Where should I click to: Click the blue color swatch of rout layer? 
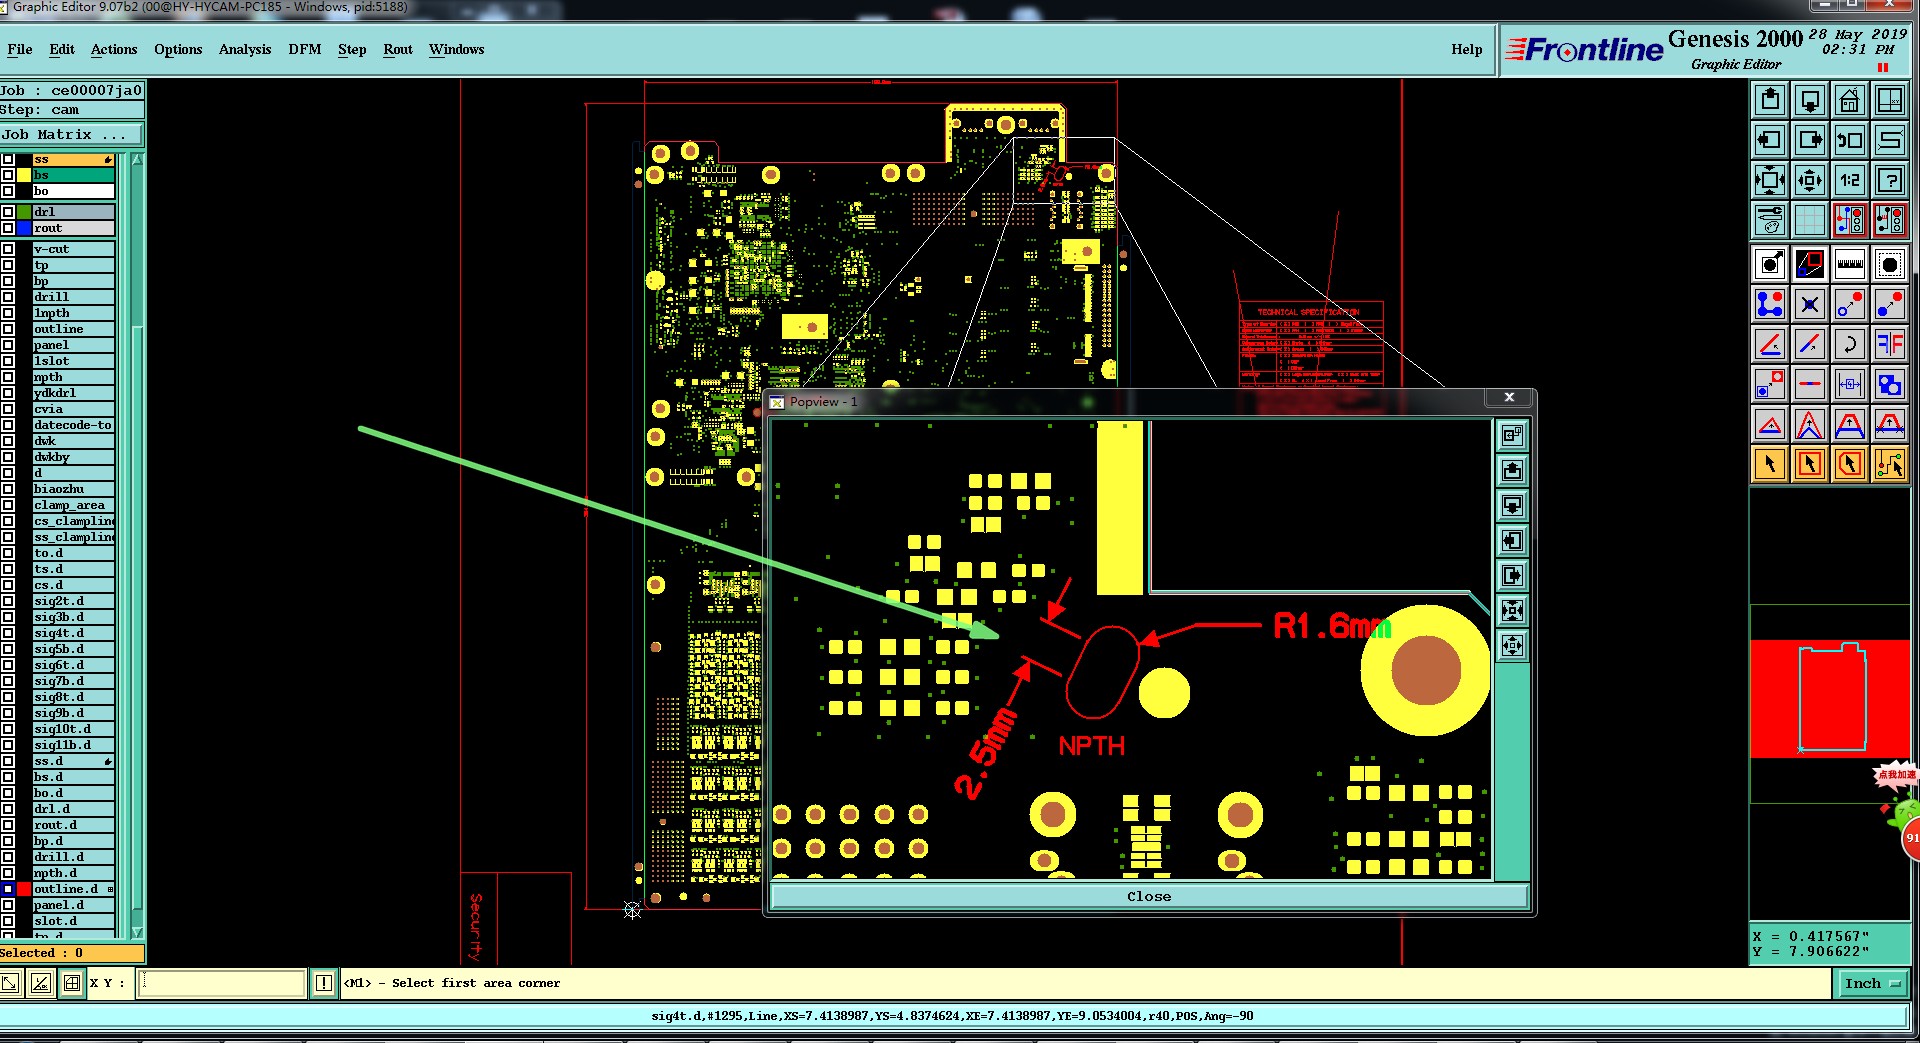[24, 228]
